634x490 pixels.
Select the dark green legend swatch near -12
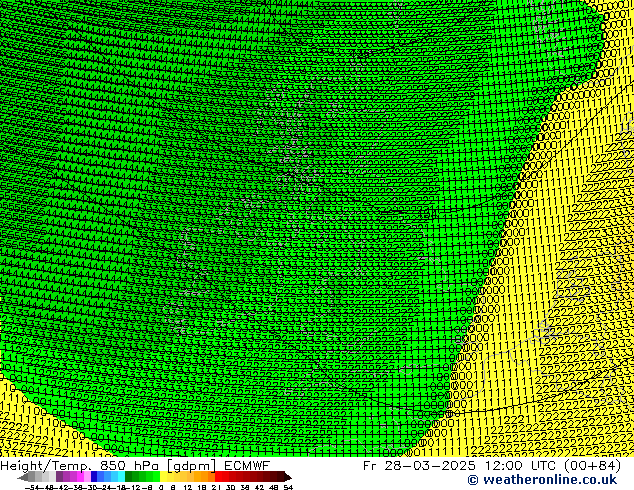pos(129,477)
